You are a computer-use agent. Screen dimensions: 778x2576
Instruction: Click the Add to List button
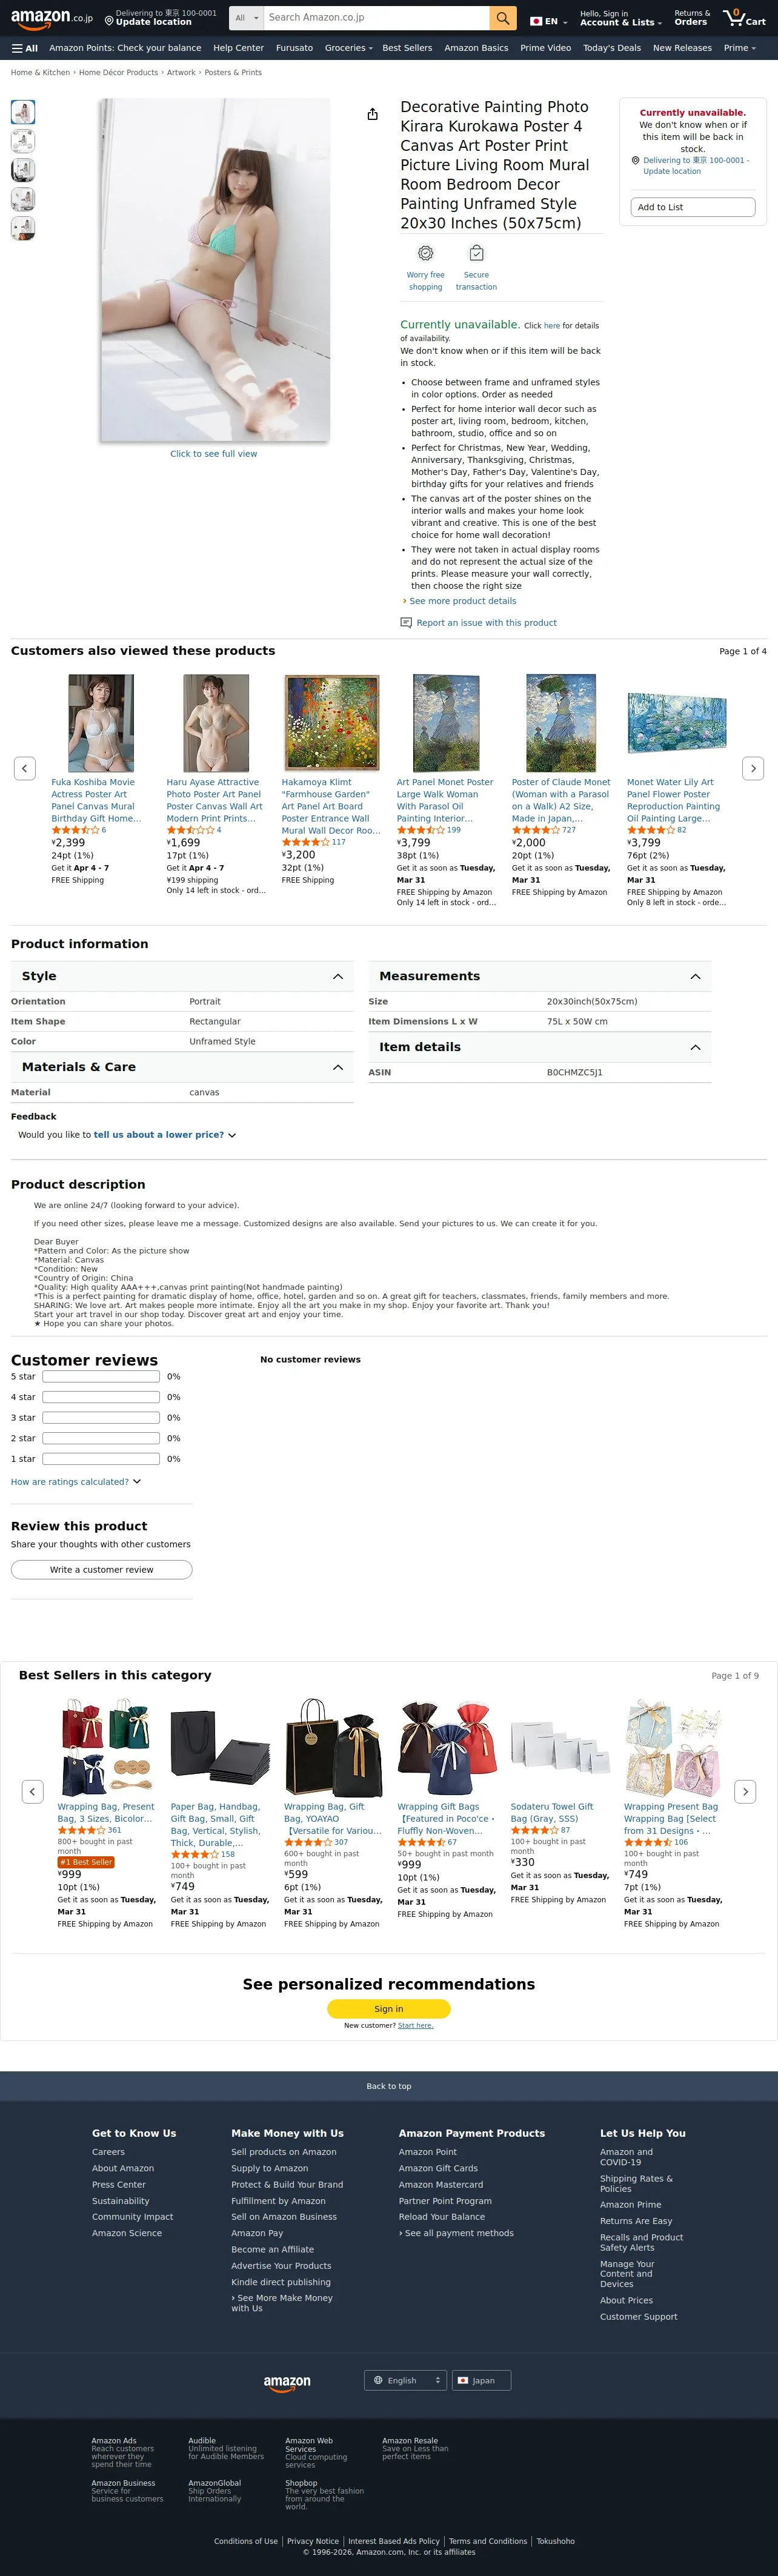coord(692,207)
